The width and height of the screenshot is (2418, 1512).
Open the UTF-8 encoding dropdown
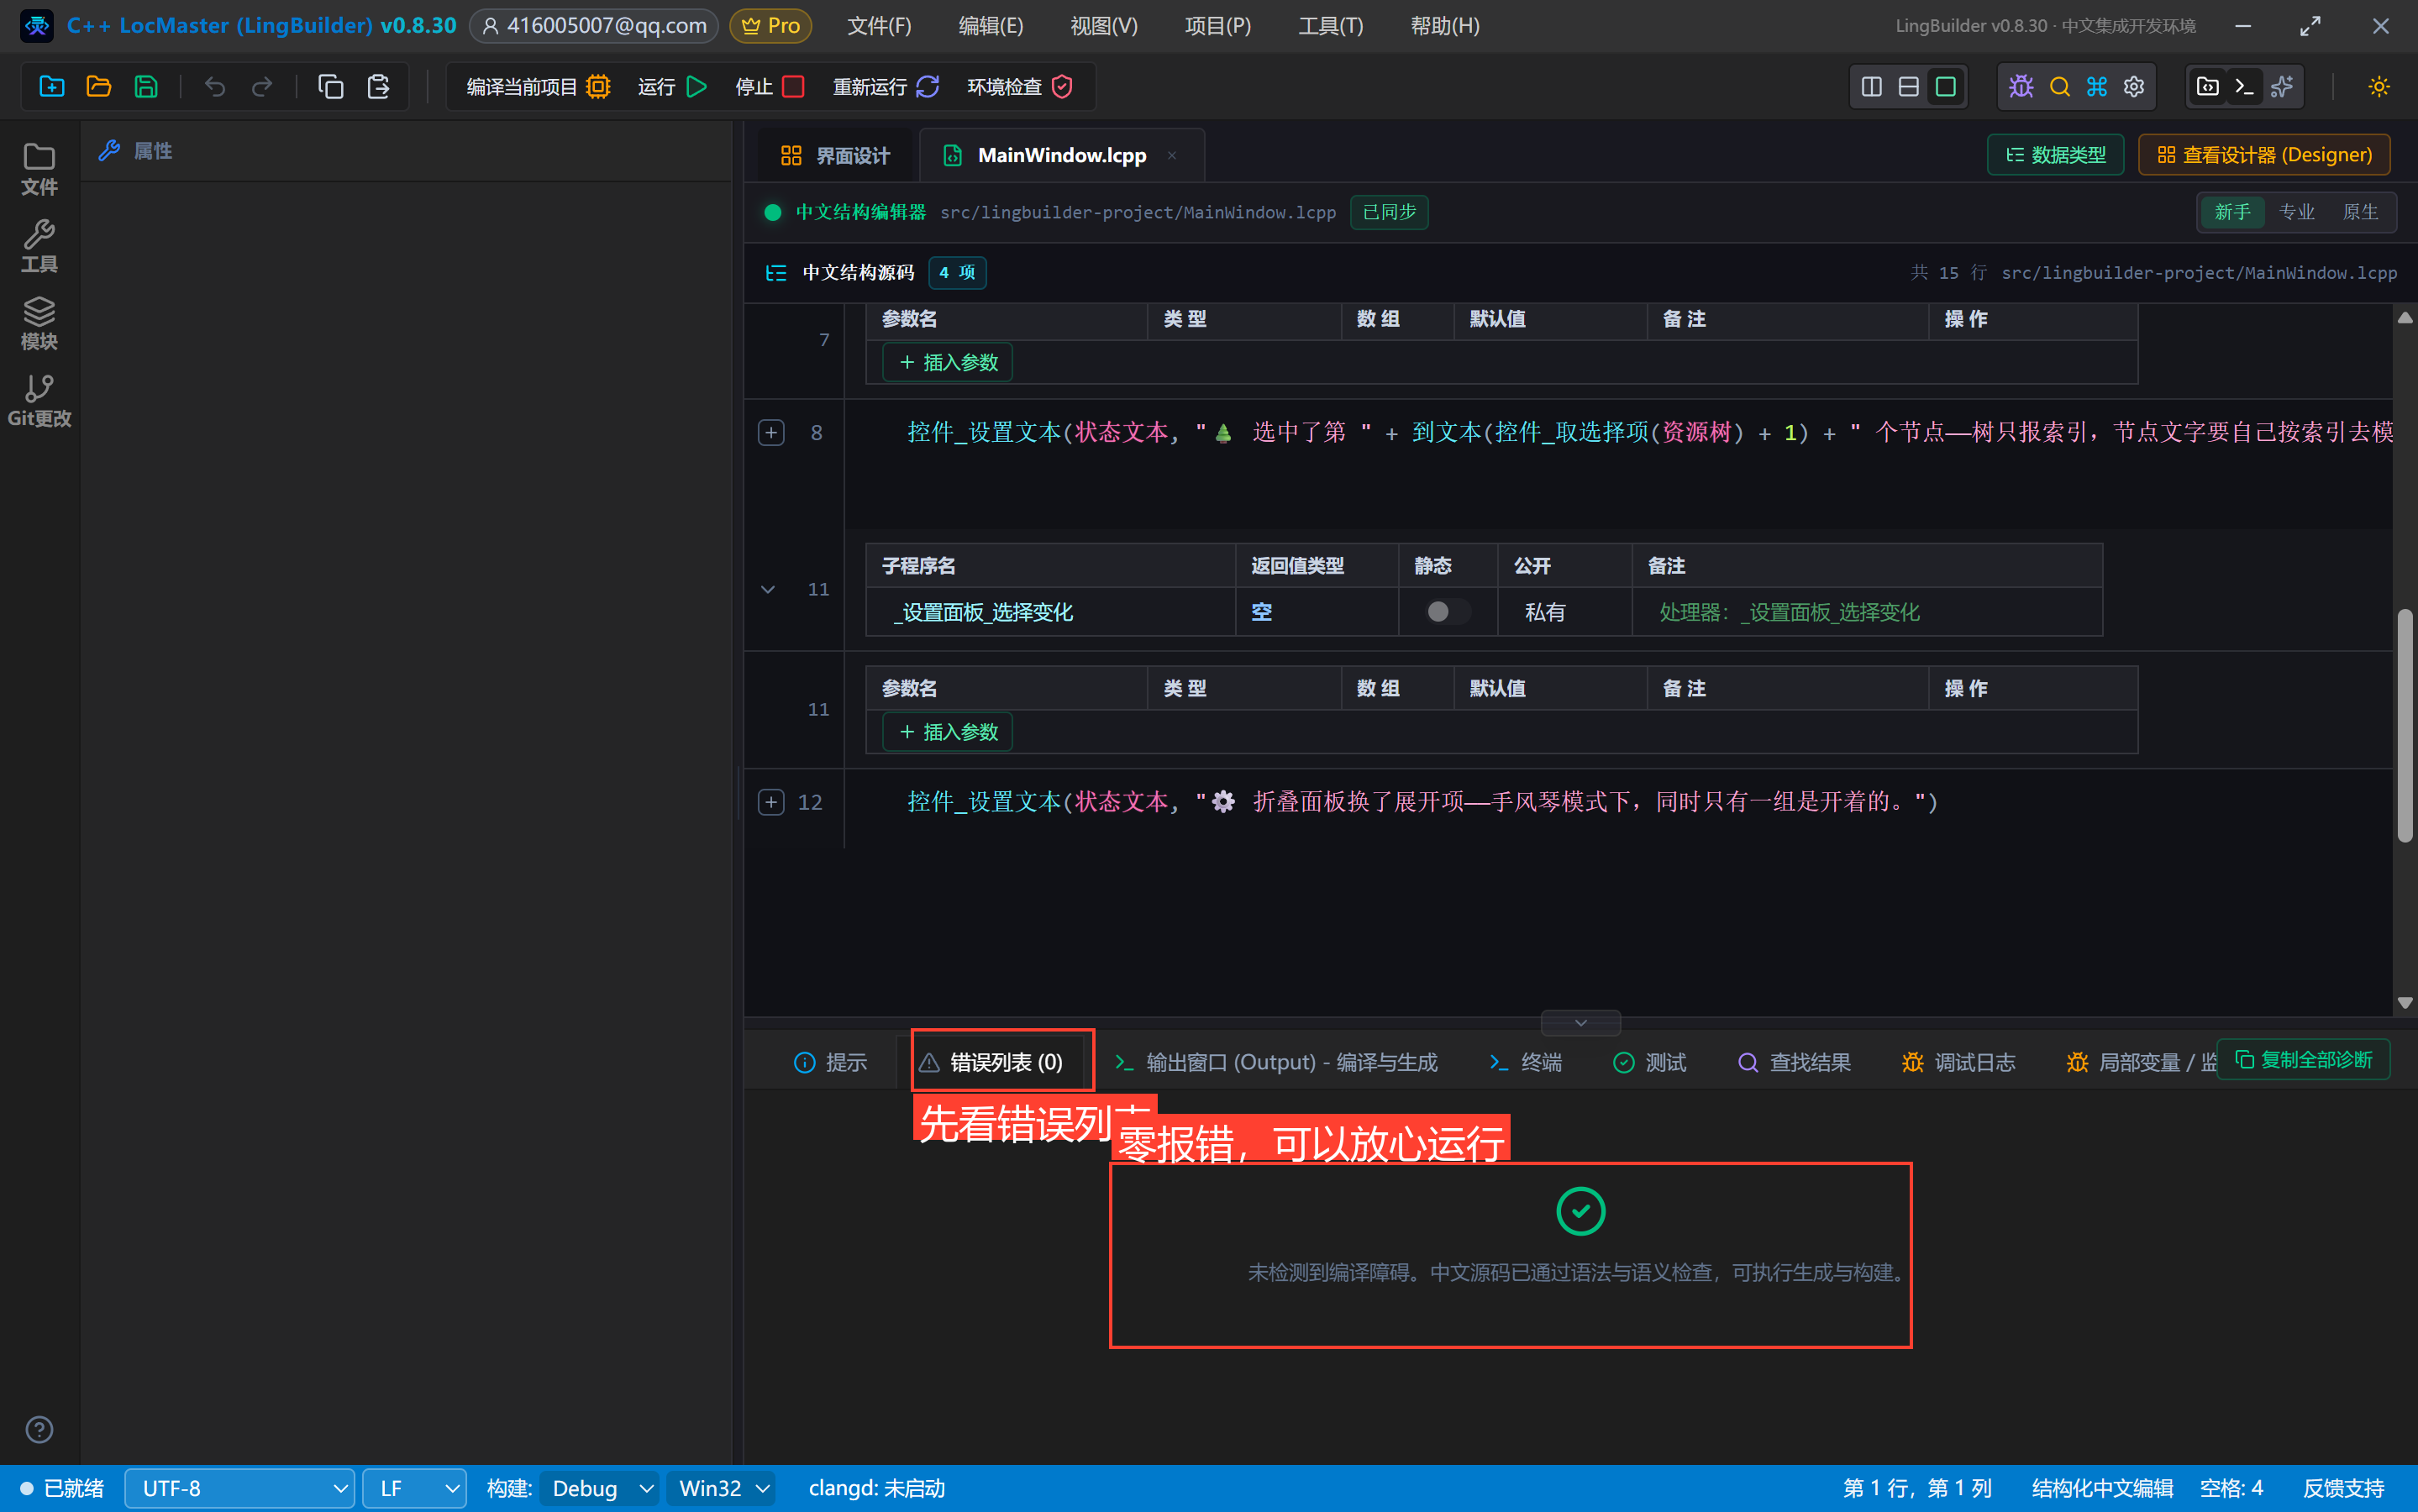[x=240, y=1488]
